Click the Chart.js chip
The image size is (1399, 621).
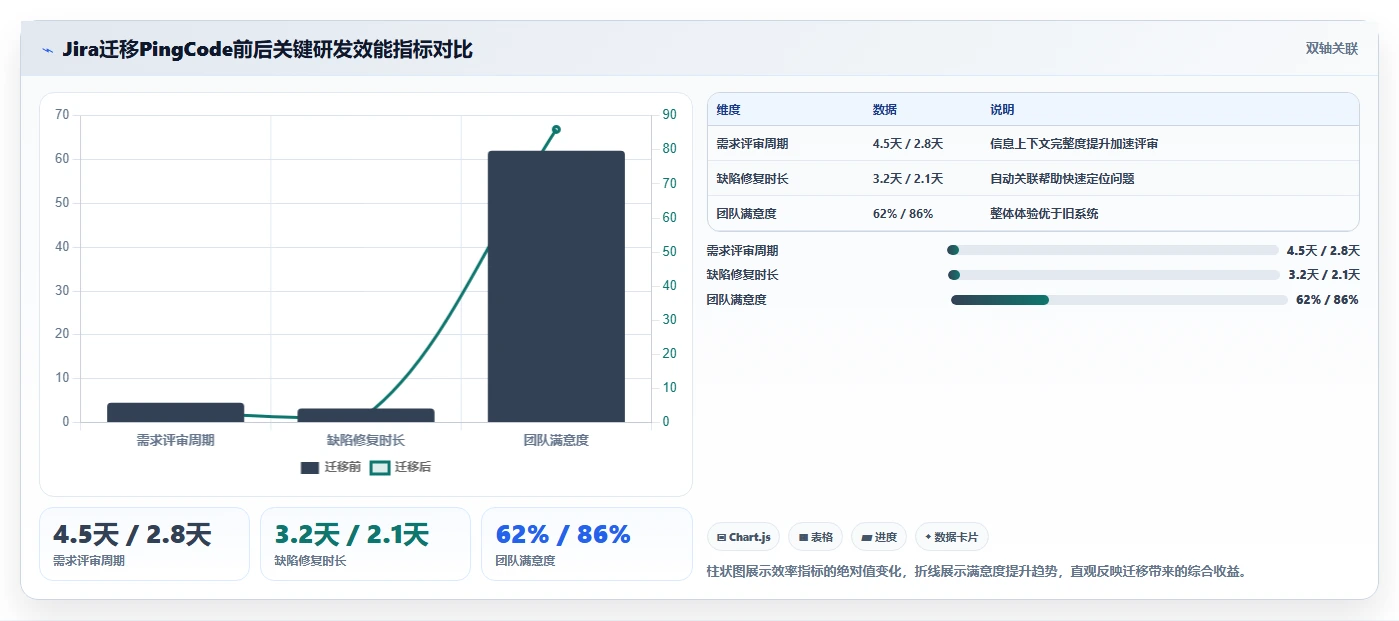click(x=744, y=537)
